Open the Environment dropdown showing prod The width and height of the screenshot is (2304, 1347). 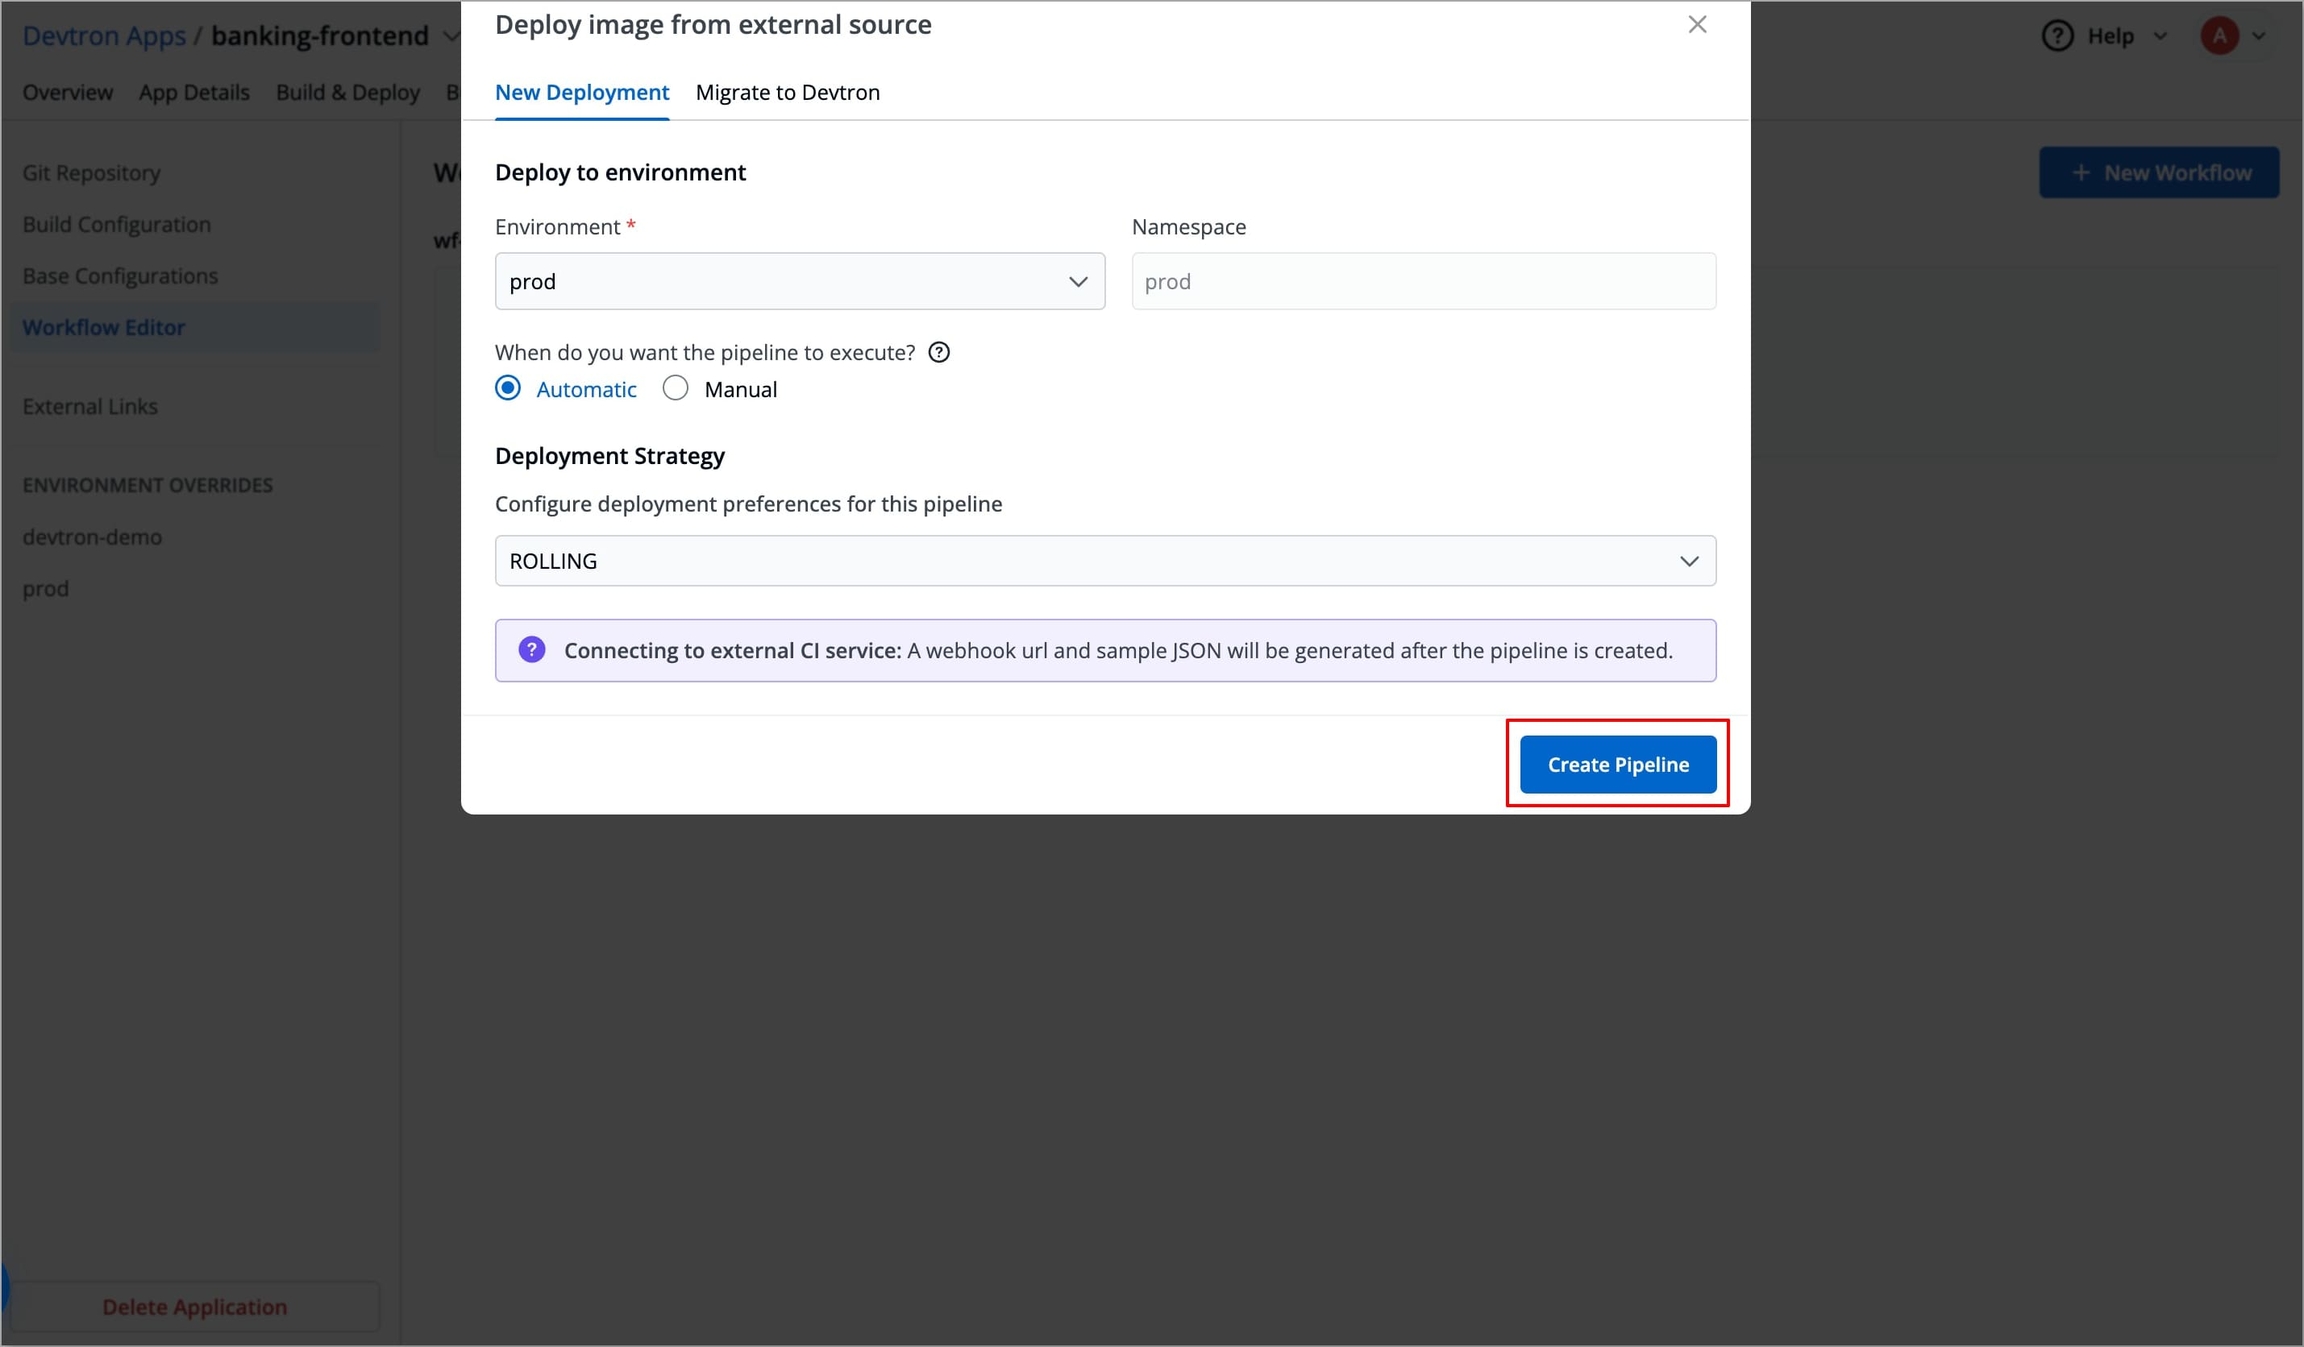[x=799, y=282]
